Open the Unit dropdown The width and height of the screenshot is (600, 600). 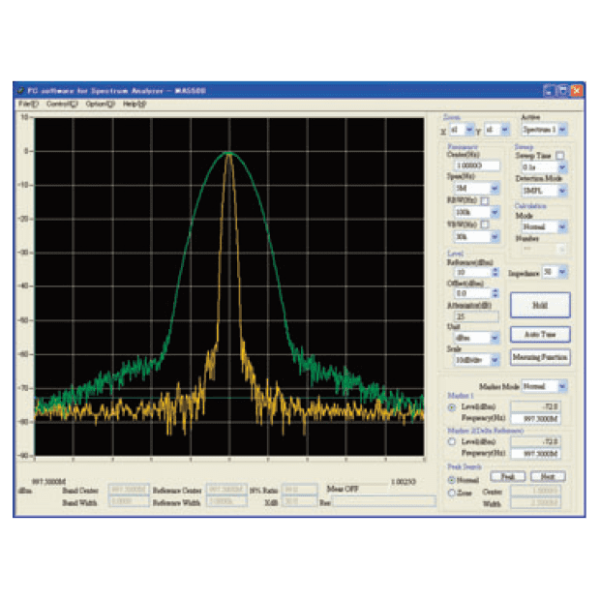click(494, 338)
